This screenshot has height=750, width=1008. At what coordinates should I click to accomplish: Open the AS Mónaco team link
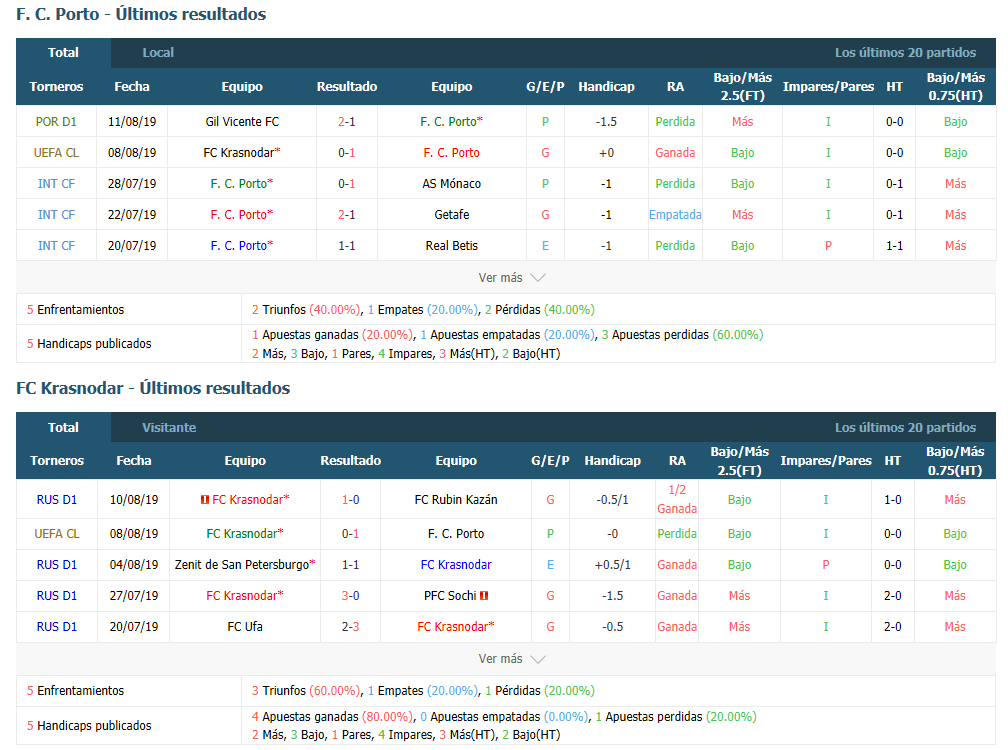tap(451, 184)
